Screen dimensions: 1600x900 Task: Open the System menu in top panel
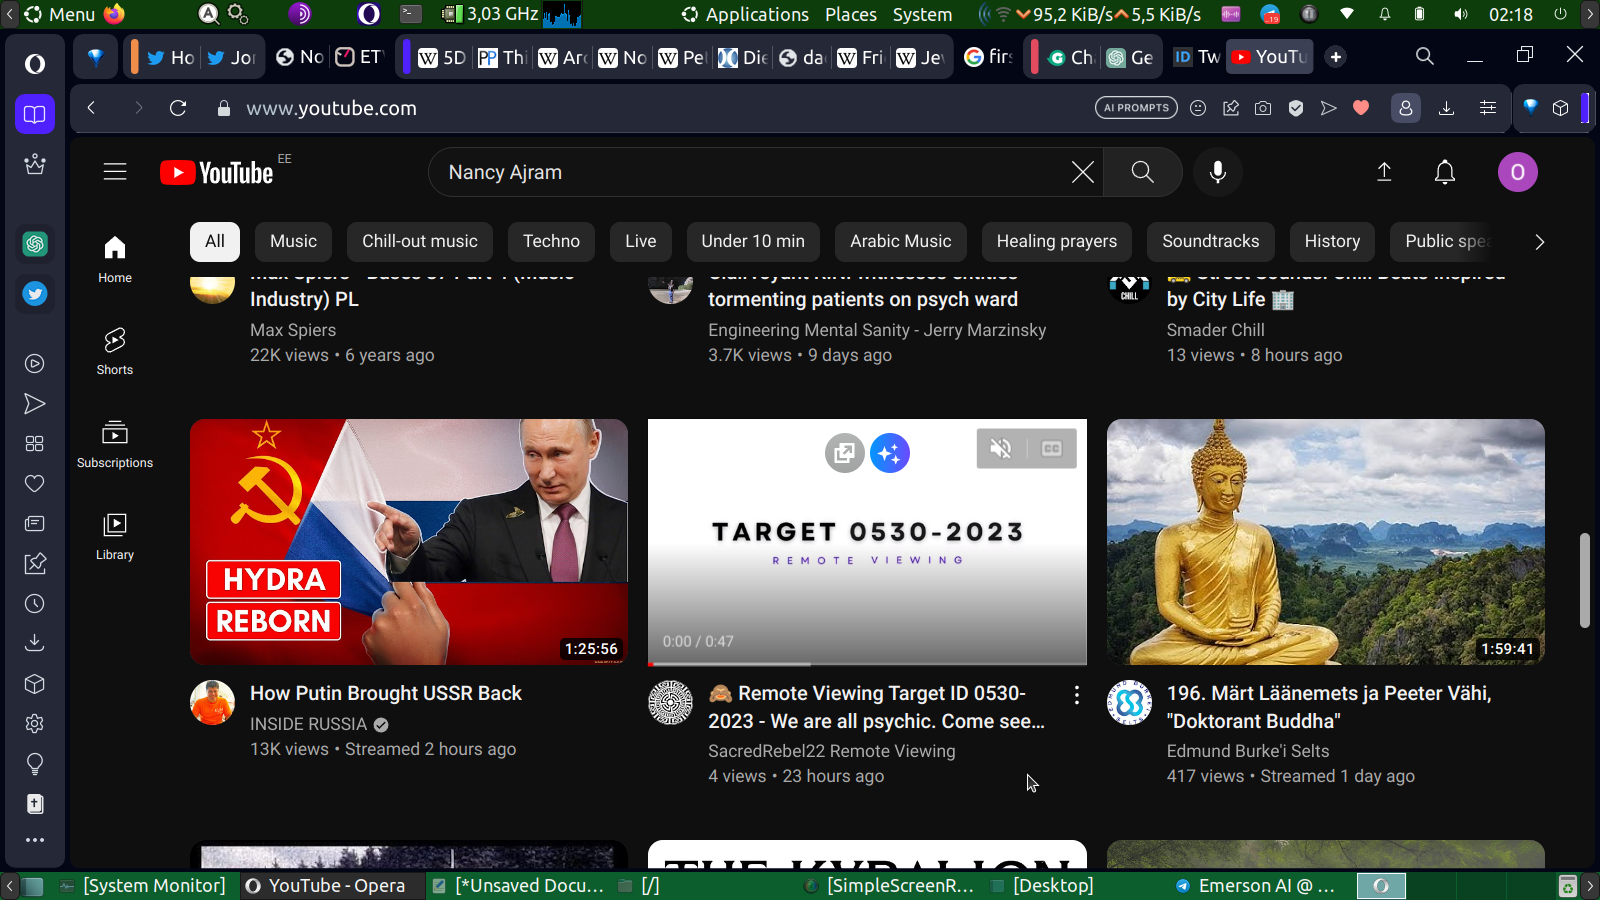coord(922,14)
